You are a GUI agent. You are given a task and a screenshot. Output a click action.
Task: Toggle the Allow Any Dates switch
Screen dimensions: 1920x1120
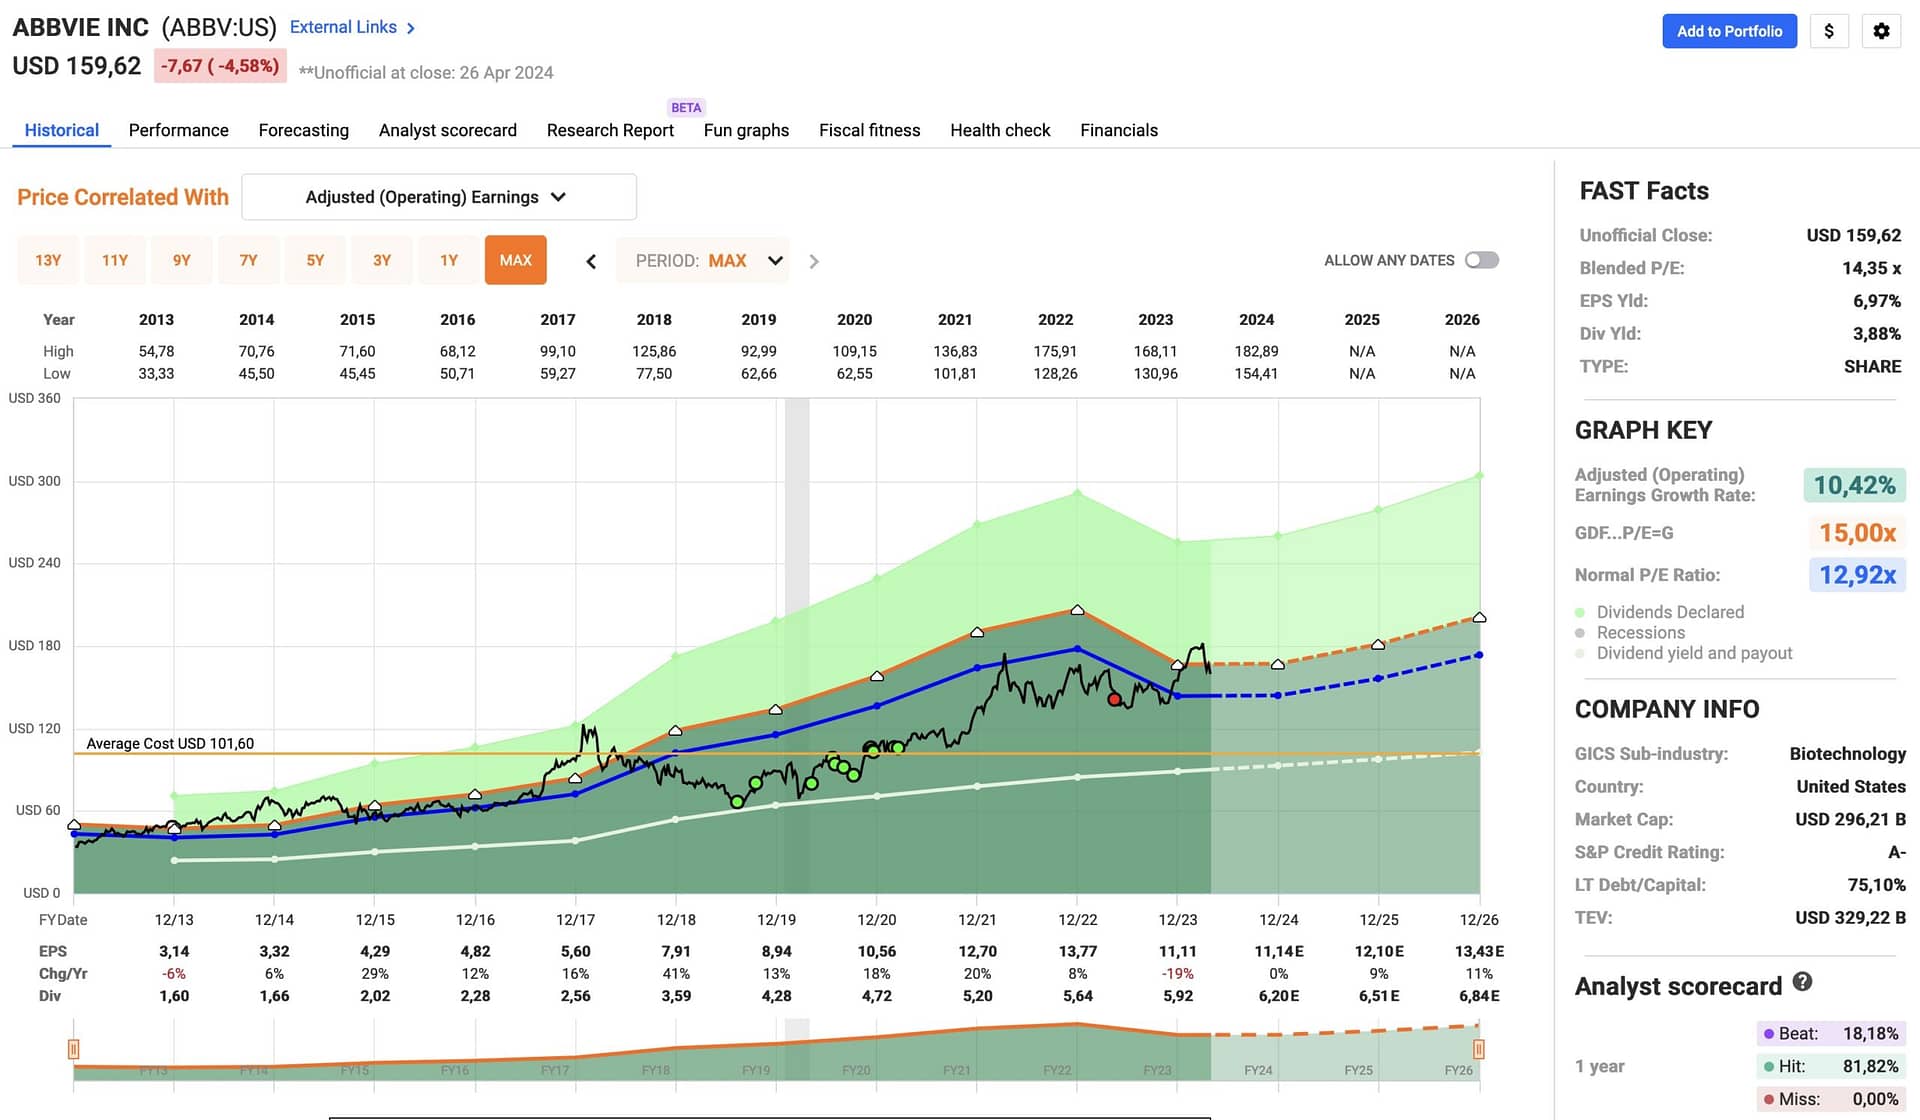click(x=1482, y=260)
